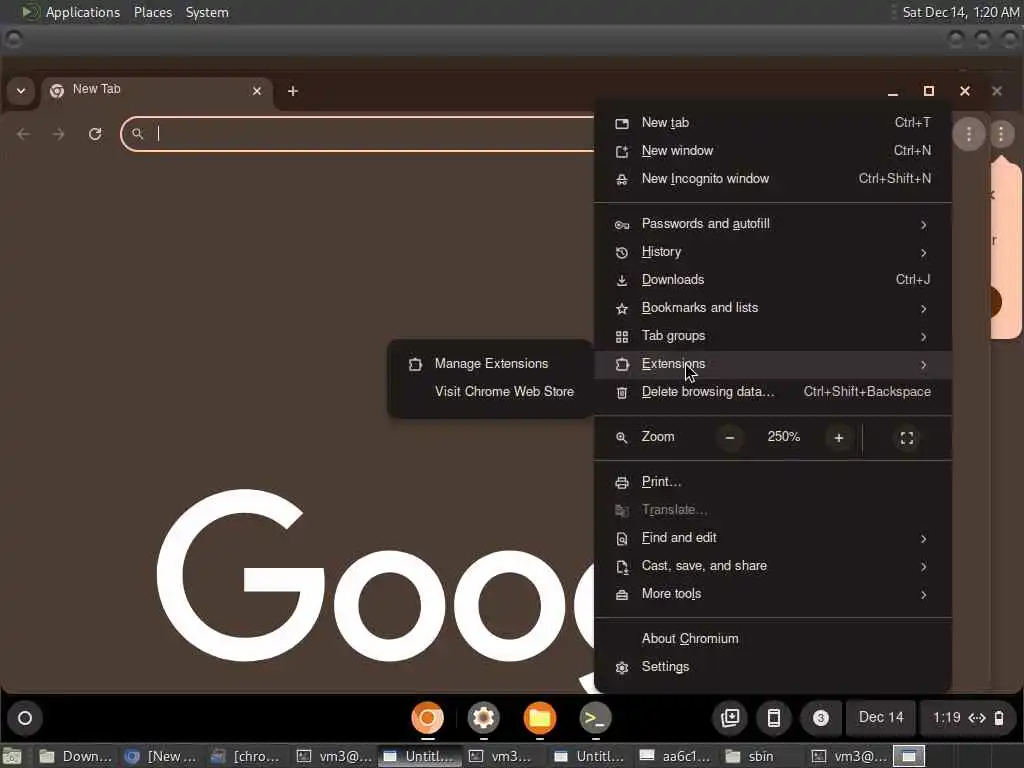The image size is (1024, 768).
Task: Click the outer three-dot menu icon
Action: tap(1000, 135)
